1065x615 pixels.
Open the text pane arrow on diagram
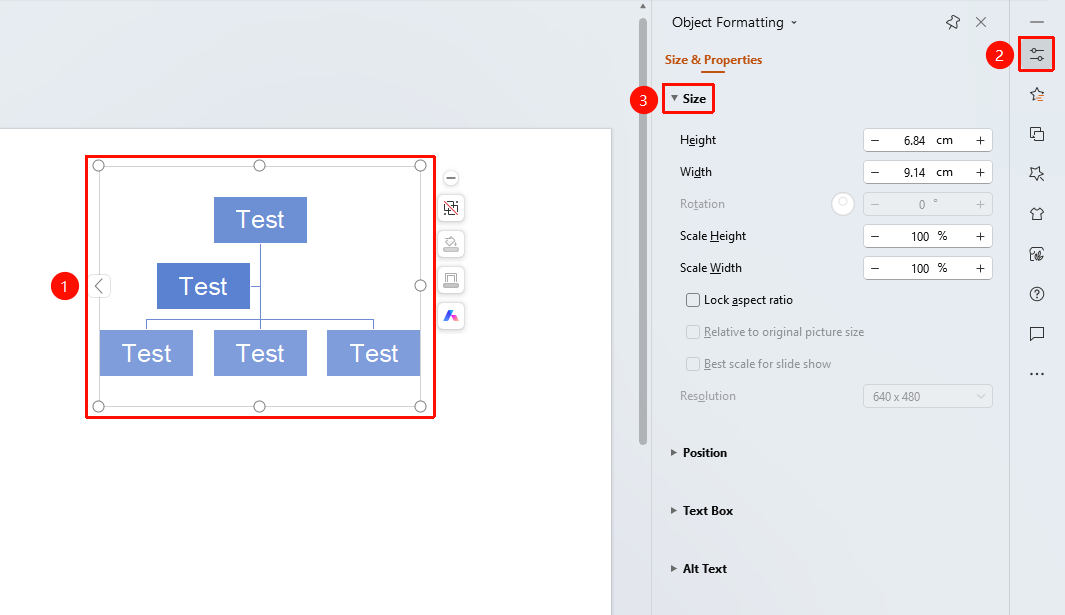[99, 286]
